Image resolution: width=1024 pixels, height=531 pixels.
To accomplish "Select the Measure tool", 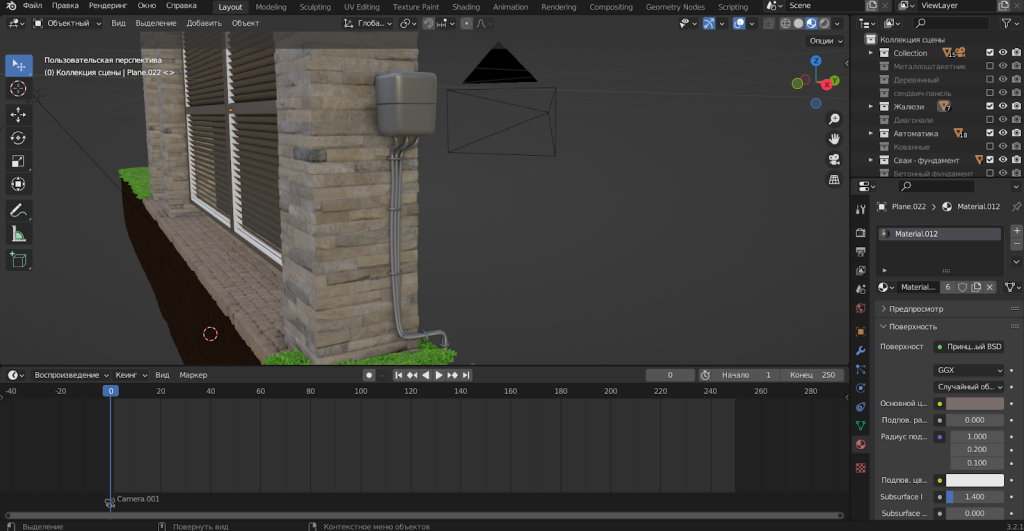I will [18, 234].
